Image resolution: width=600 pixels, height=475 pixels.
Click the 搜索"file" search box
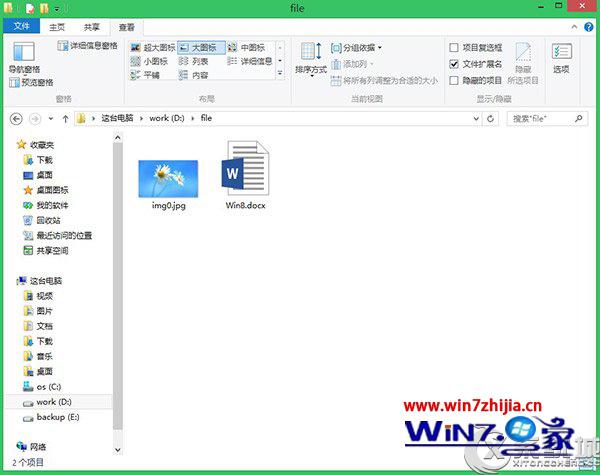547,119
